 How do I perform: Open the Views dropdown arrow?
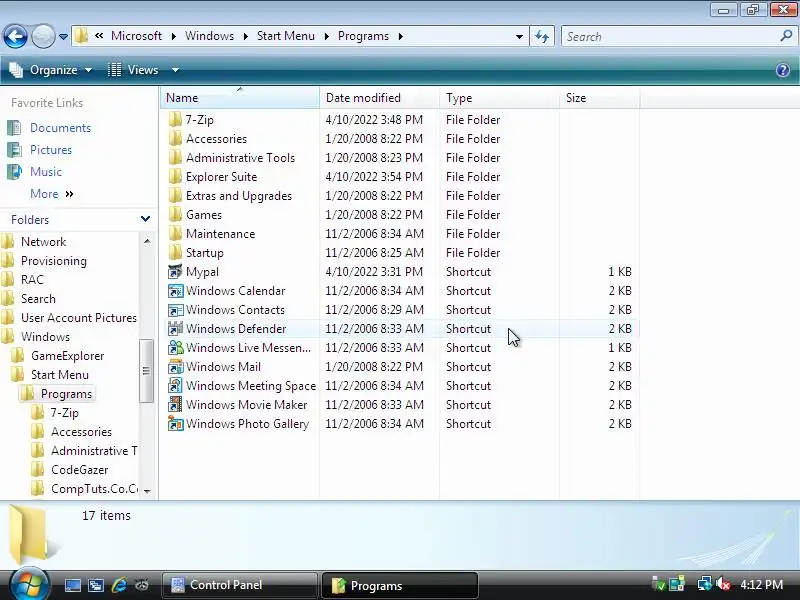click(x=175, y=70)
